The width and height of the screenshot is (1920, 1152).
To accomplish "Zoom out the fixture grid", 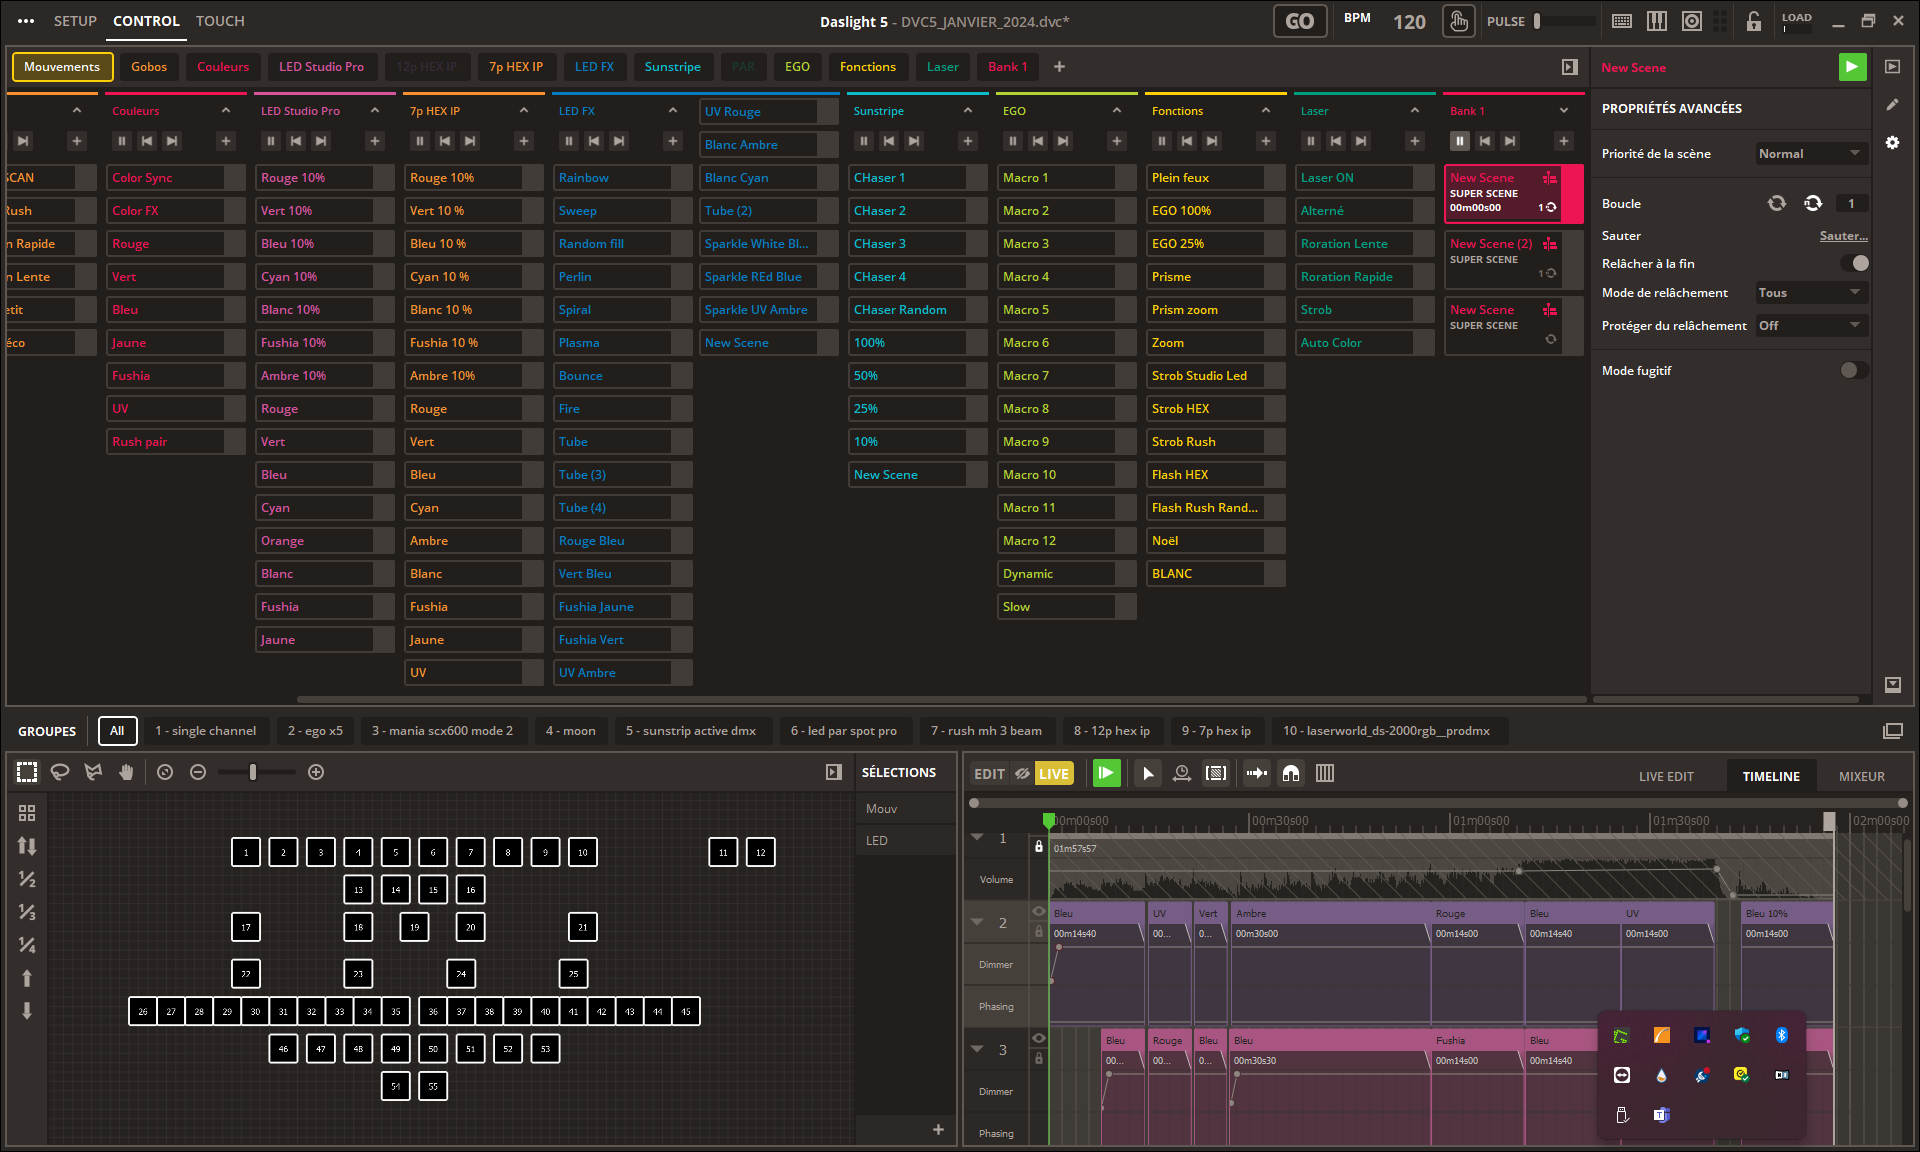I will (198, 772).
